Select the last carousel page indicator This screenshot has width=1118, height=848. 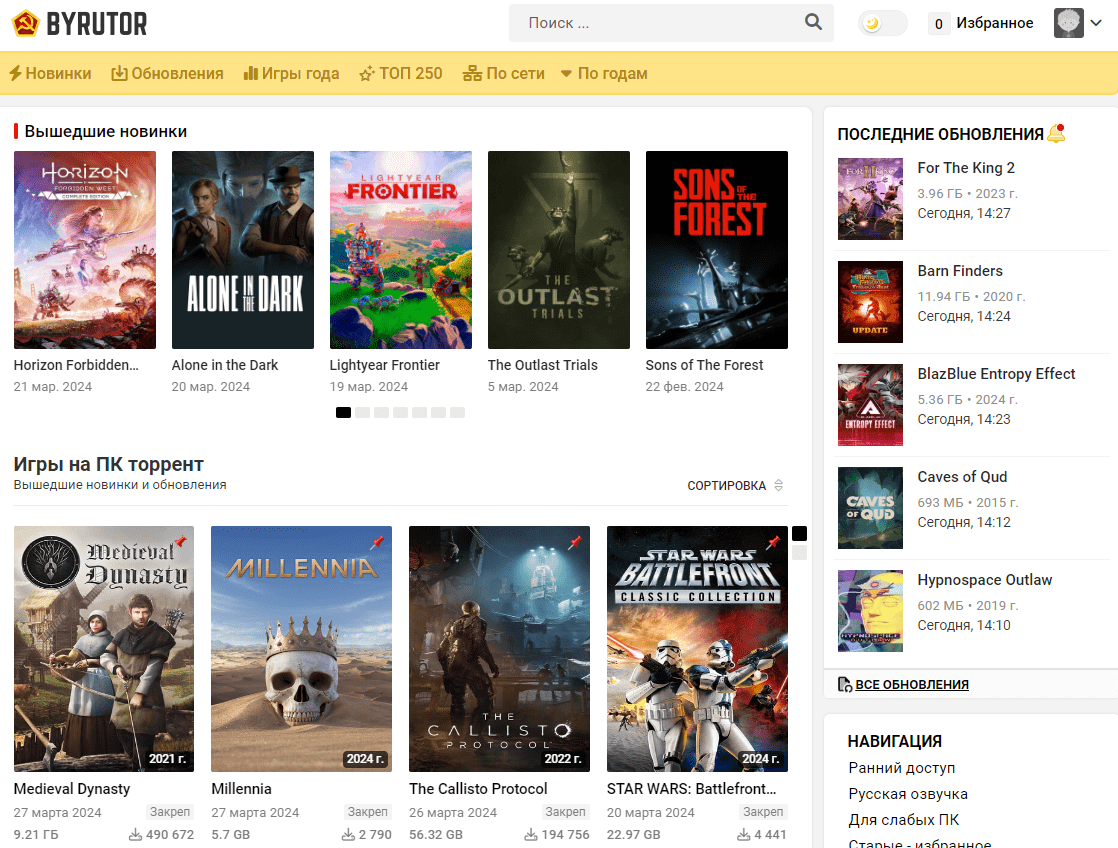(457, 412)
